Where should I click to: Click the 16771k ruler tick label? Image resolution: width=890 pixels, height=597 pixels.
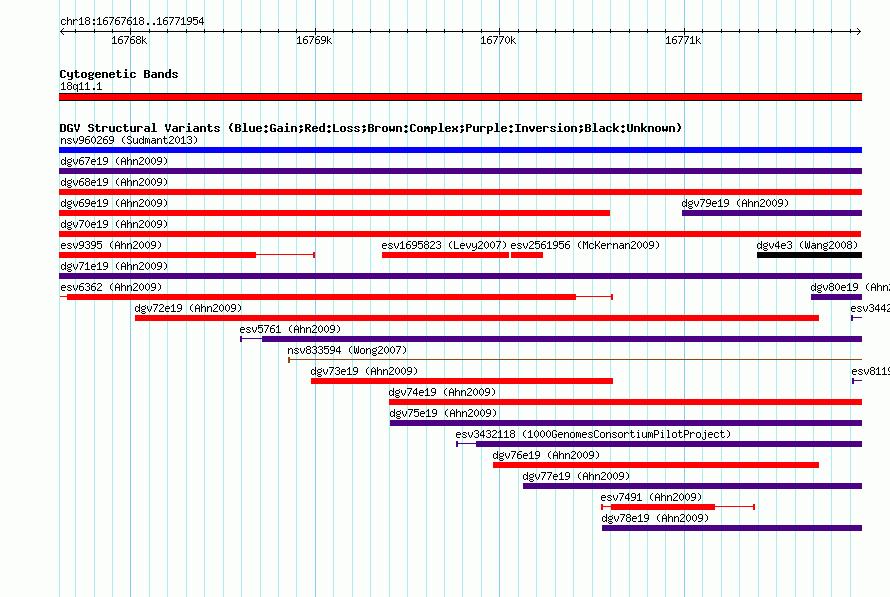[x=683, y=40]
